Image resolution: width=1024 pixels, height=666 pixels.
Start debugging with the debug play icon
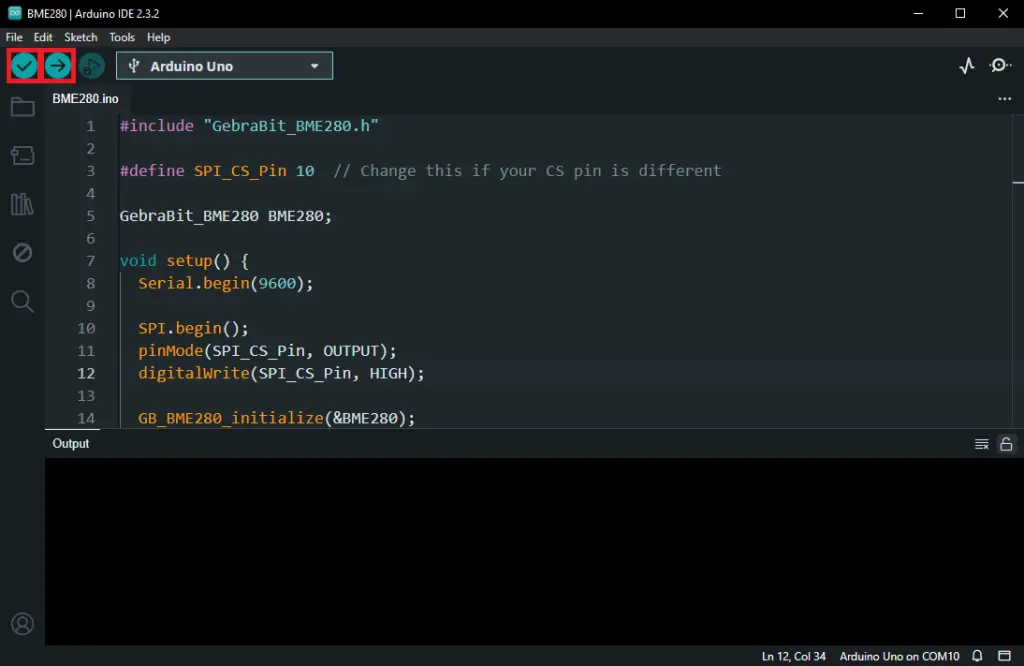tap(92, 66)
